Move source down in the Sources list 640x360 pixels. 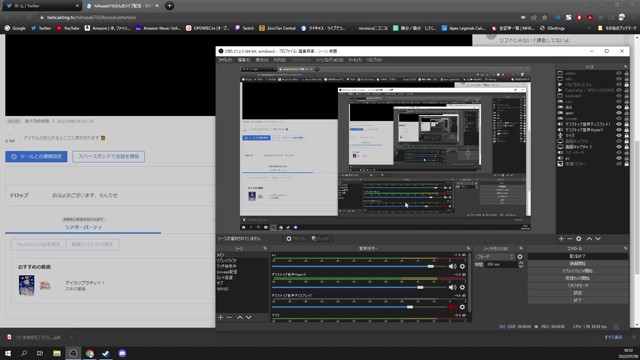coord(598,239)
